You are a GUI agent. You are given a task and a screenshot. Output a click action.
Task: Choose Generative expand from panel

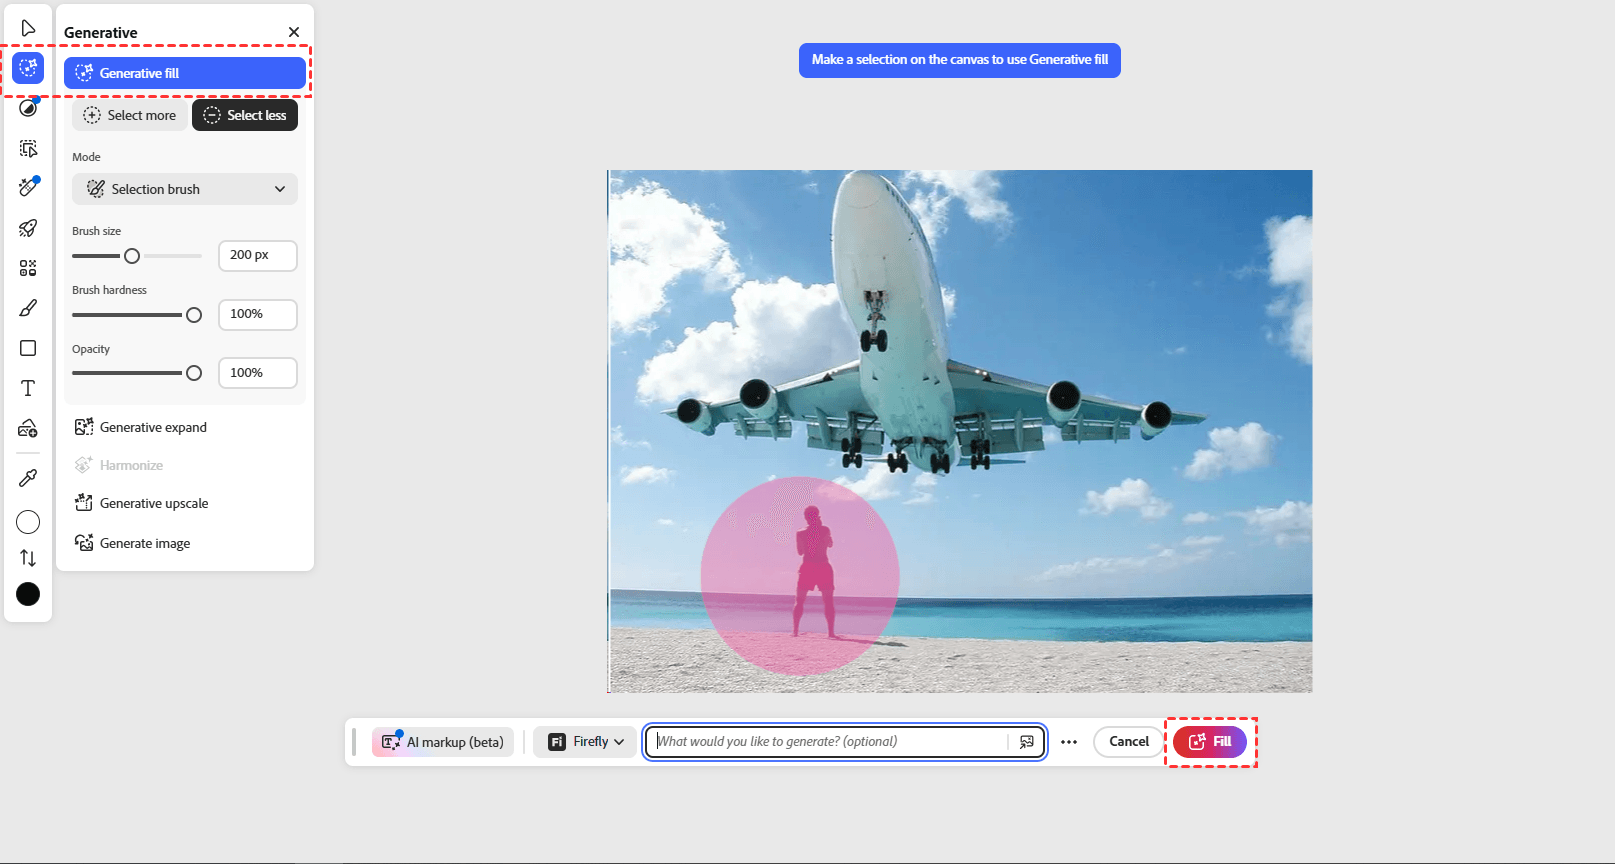tap(153, 427)
